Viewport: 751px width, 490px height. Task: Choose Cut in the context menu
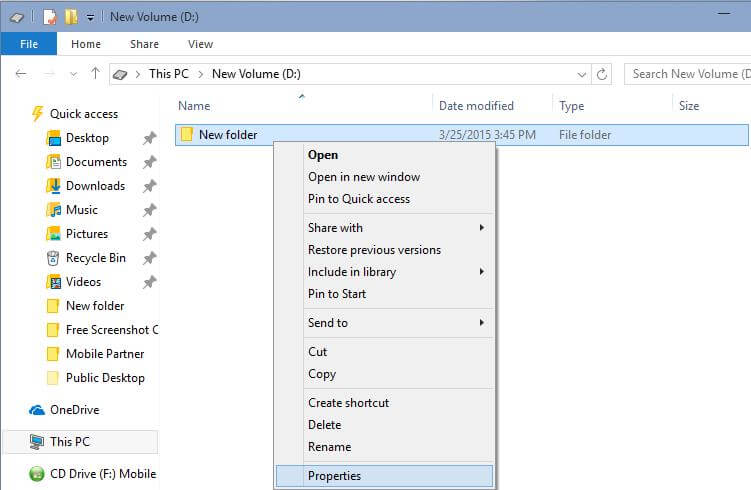click(x=385, y=352)
